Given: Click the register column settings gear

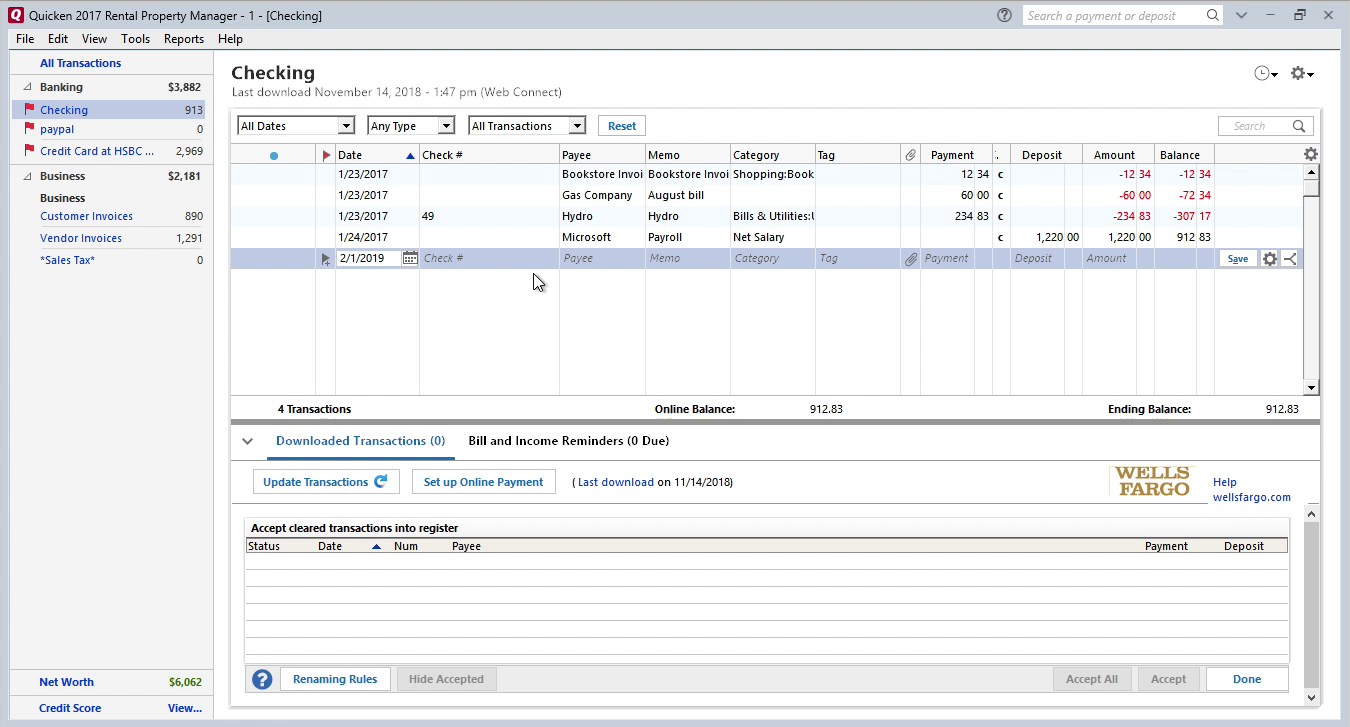Looking at the screenshot, I should 1311,154.
